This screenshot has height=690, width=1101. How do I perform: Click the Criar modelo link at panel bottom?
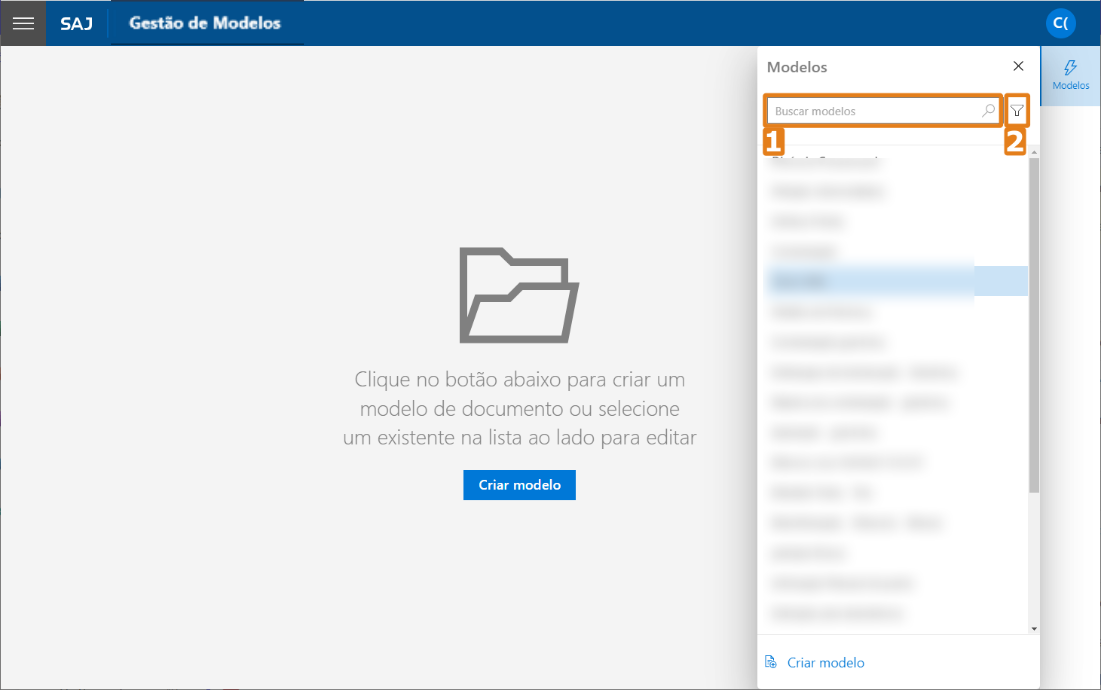825,661
